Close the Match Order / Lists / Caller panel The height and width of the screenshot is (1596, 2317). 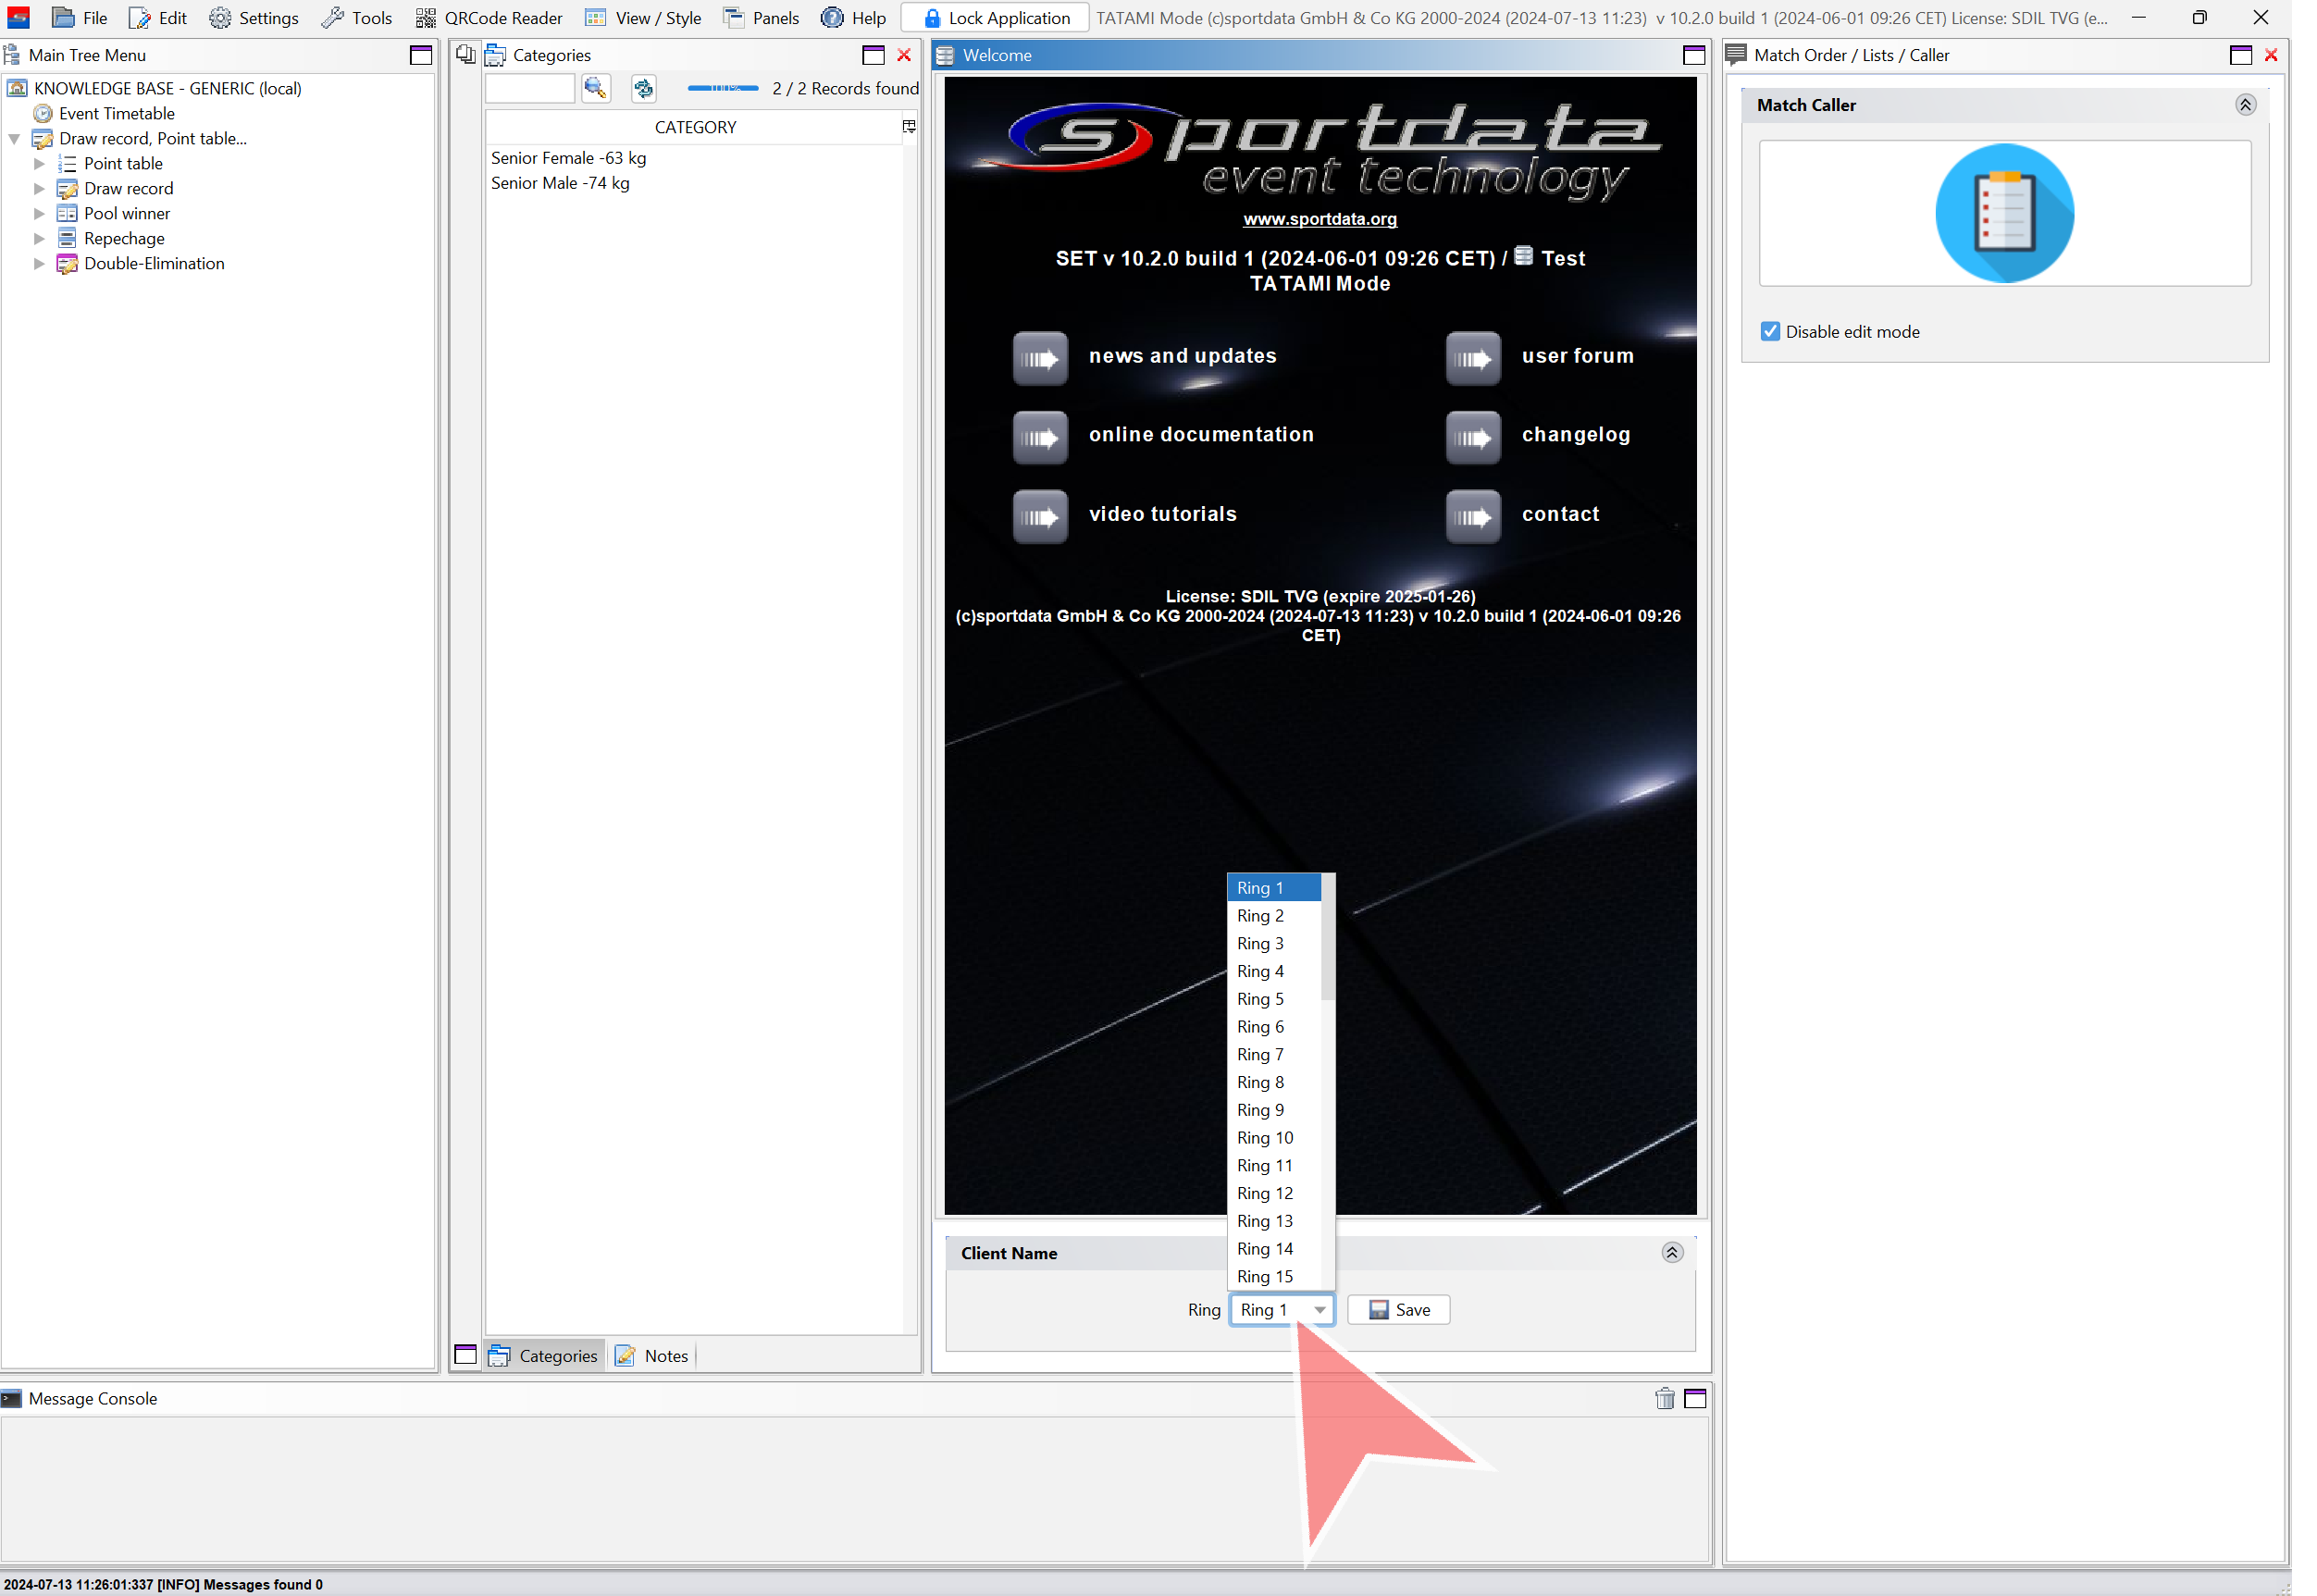[x=2271, y=55]
